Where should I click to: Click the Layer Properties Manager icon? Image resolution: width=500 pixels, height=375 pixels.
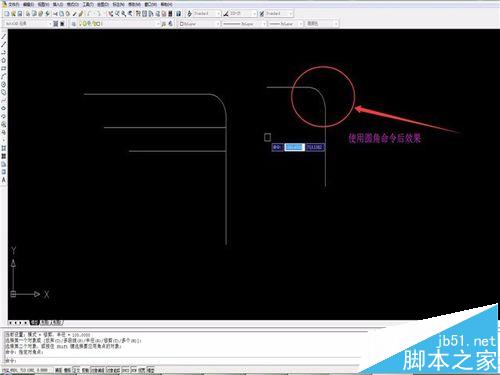73,24
